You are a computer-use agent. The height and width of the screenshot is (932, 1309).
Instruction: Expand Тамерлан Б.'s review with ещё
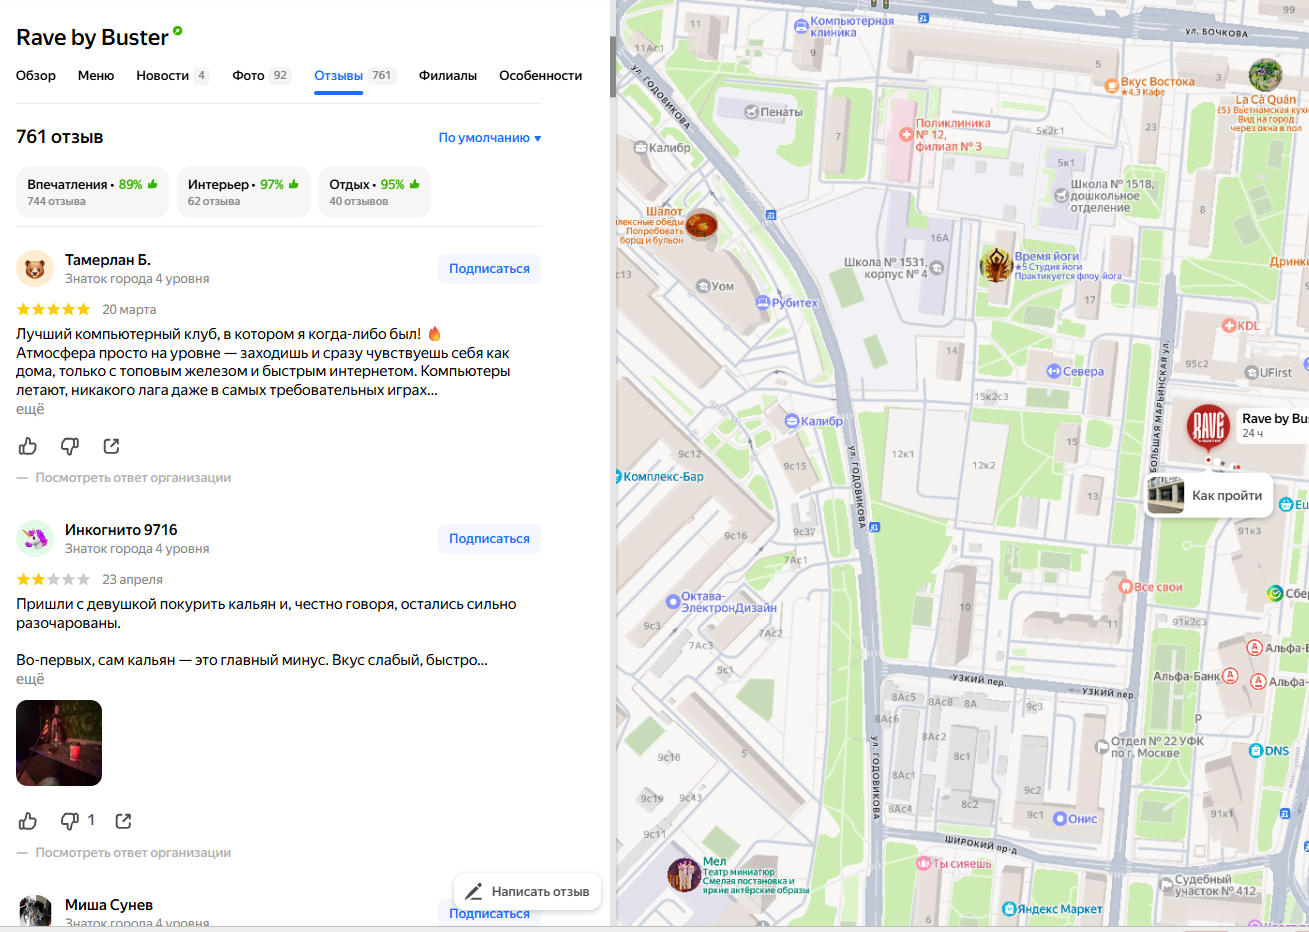30,409
